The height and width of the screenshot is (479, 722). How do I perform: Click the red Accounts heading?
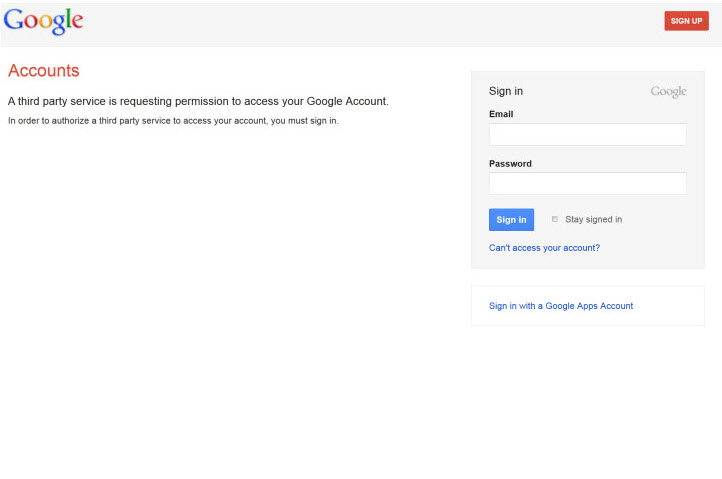43,71
